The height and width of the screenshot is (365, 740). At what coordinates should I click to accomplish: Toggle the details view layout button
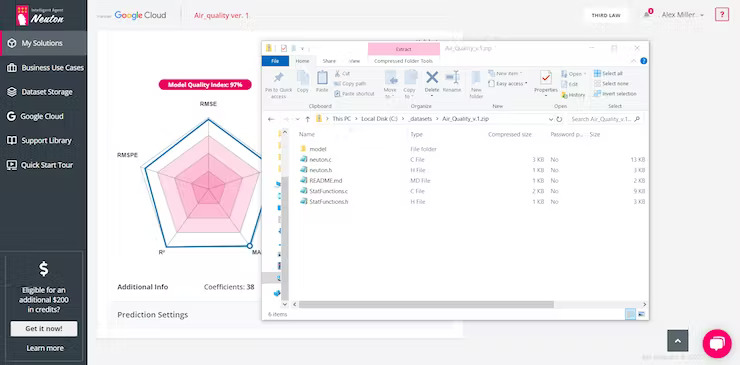630,314
